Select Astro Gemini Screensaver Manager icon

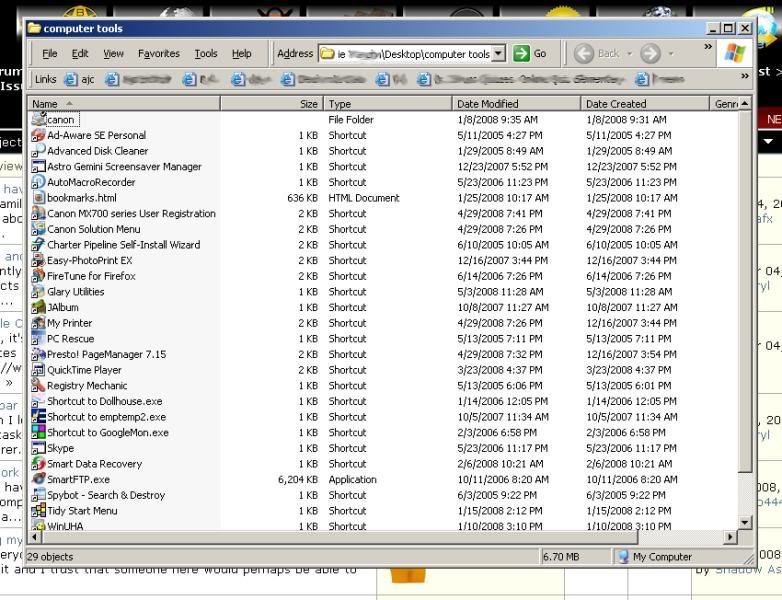click(x=38, y=166)
